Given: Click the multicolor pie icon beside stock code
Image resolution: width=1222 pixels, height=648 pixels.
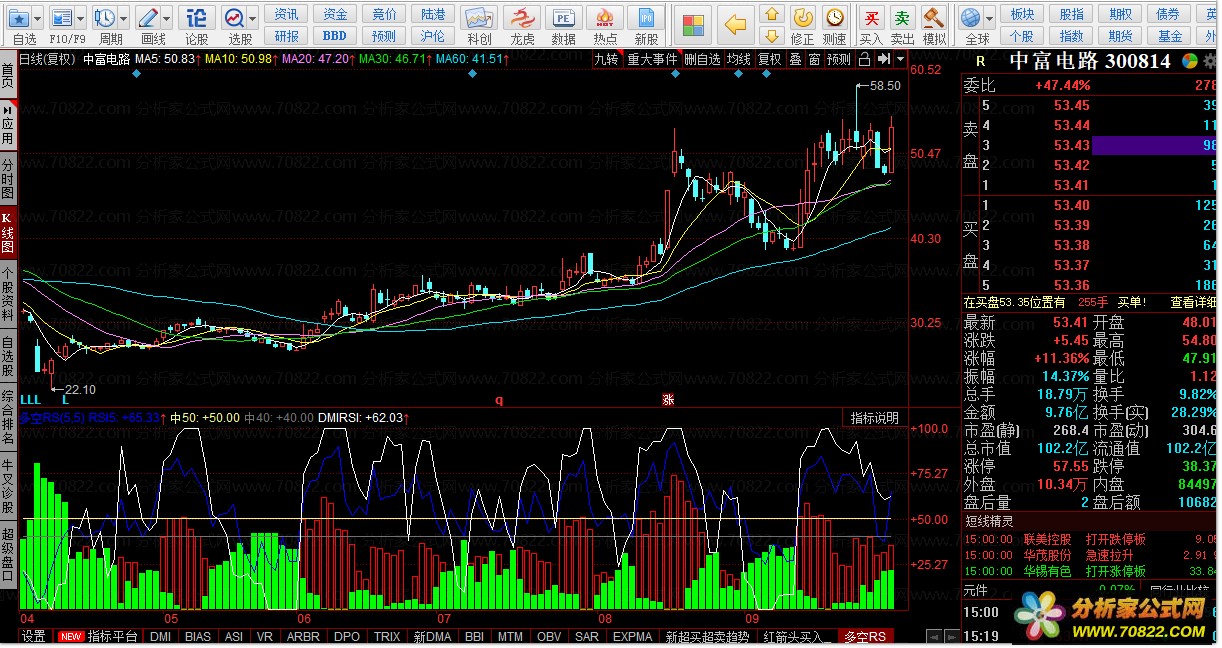Looking at the screenshot, I should click(x=1189, y=61).
